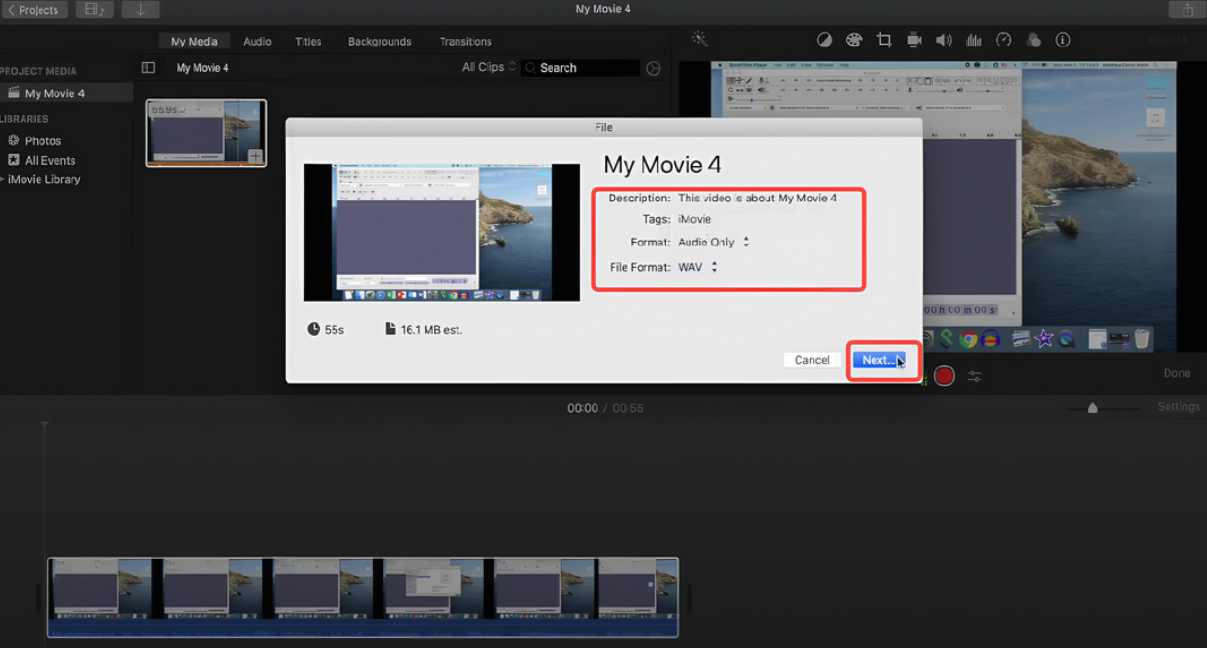Click the import media down-arrow button

click(x=140, y=10)
